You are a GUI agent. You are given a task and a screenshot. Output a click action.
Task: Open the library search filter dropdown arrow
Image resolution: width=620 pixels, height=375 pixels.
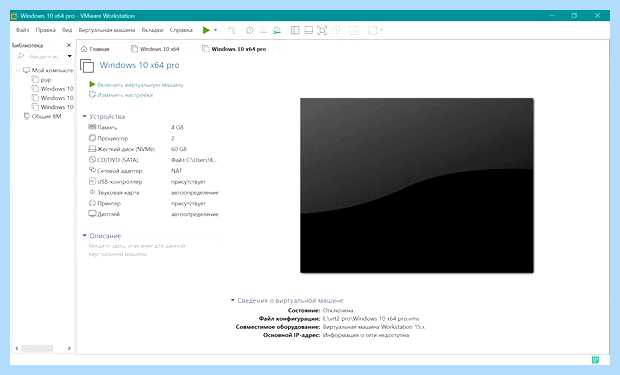(70, 56)
